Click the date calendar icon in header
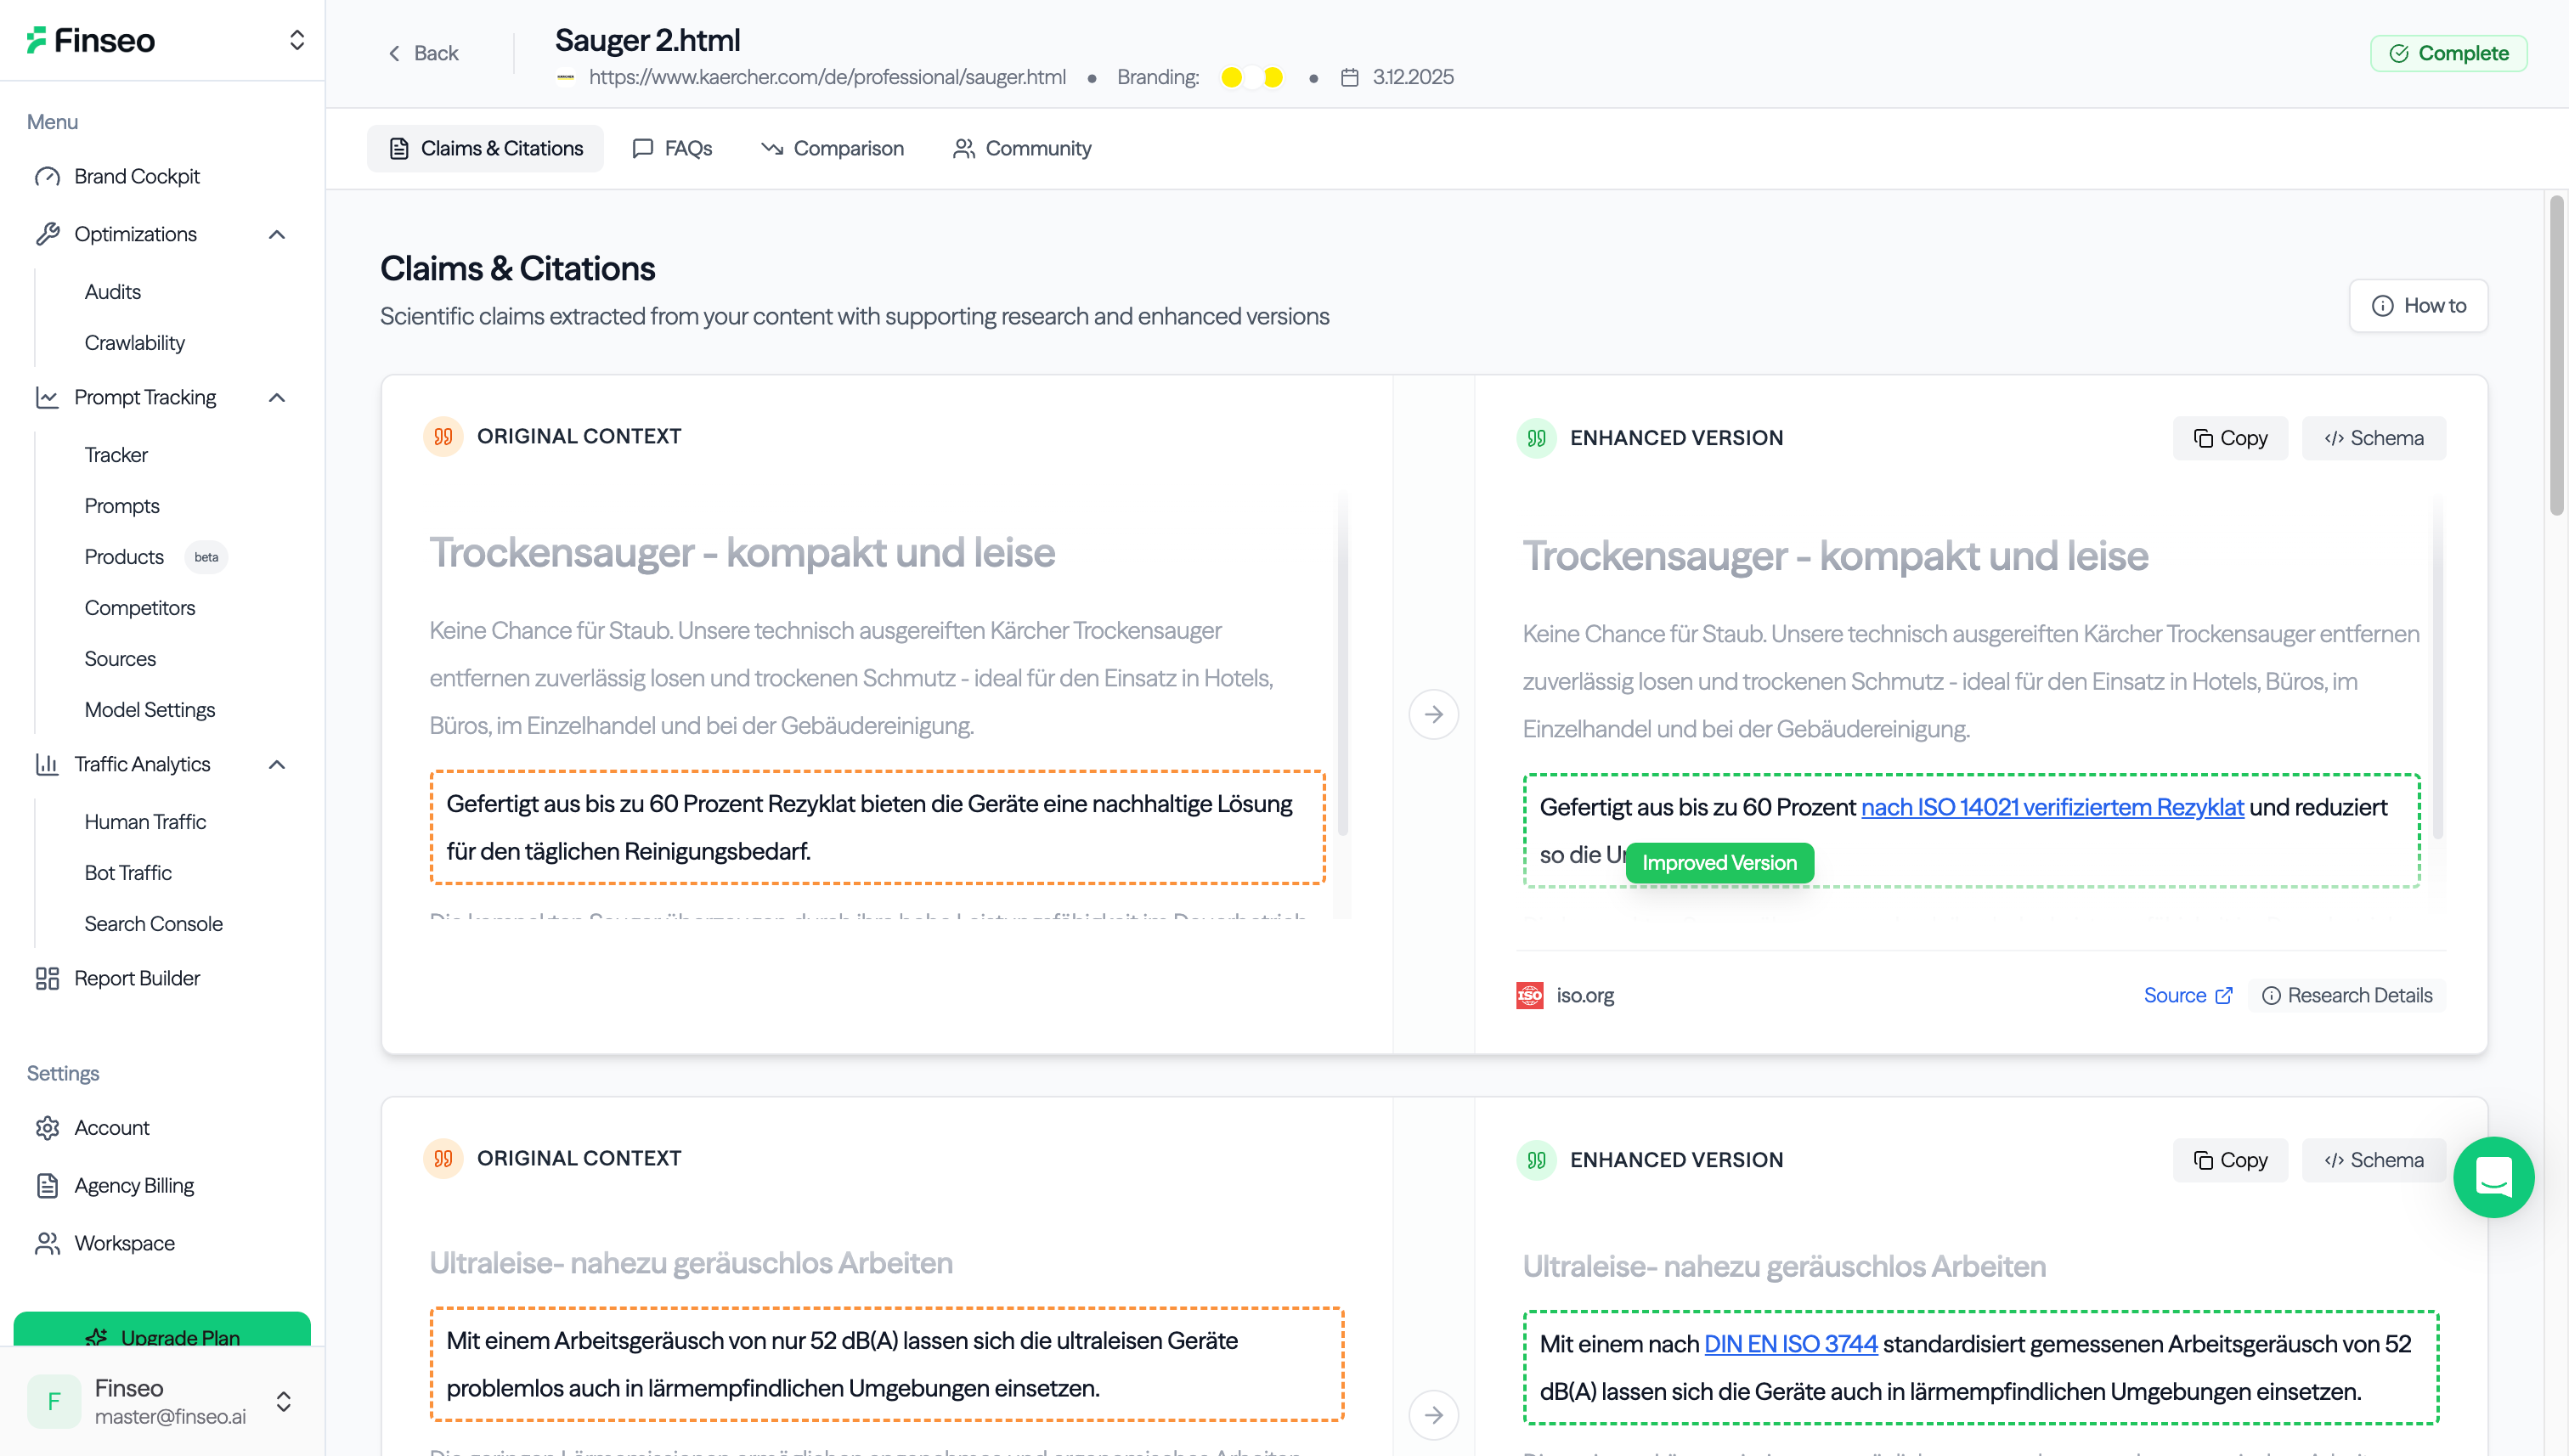Viewport: 2569px width, 1456px height. coord(1349,77)
